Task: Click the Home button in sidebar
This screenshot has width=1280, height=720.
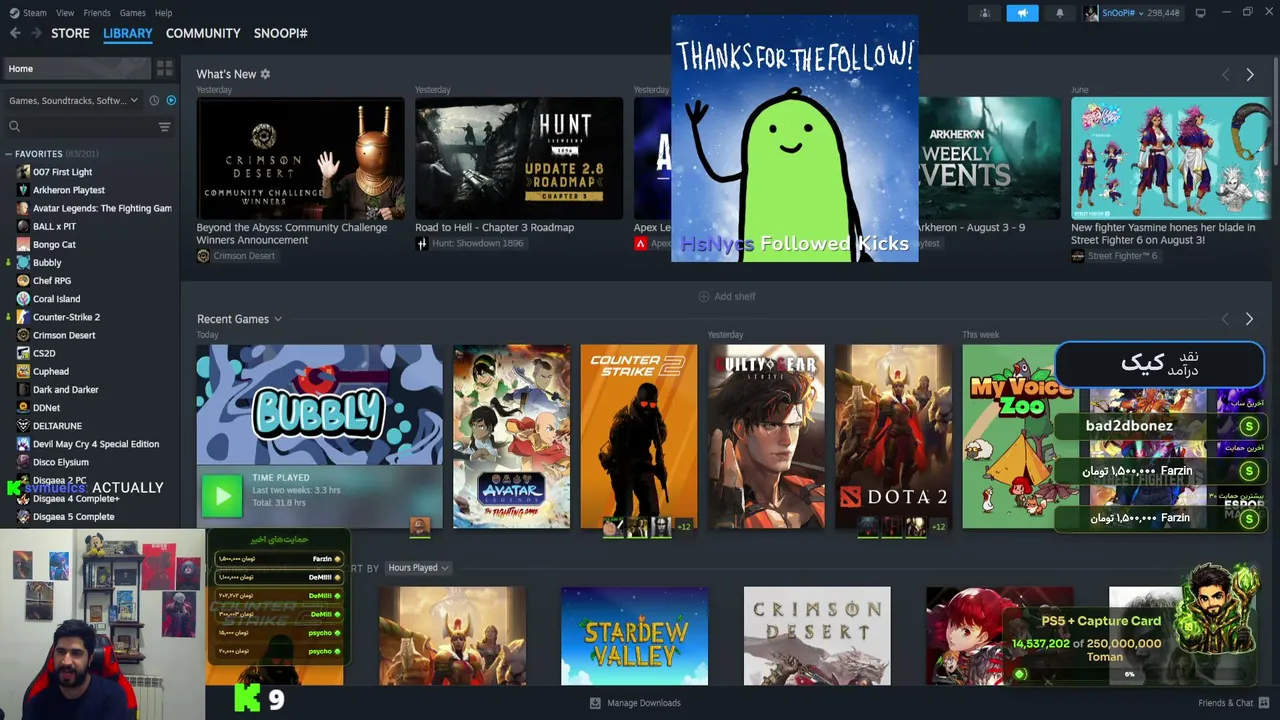Action: pos(75,69)
